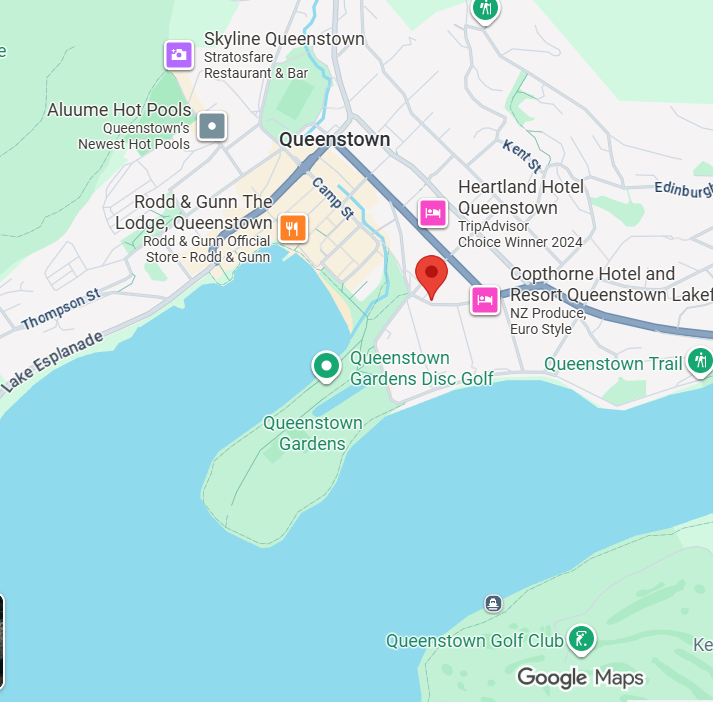713x702 pixels.
Task: Click the Camp St street label
Action: tap(333, 199)
